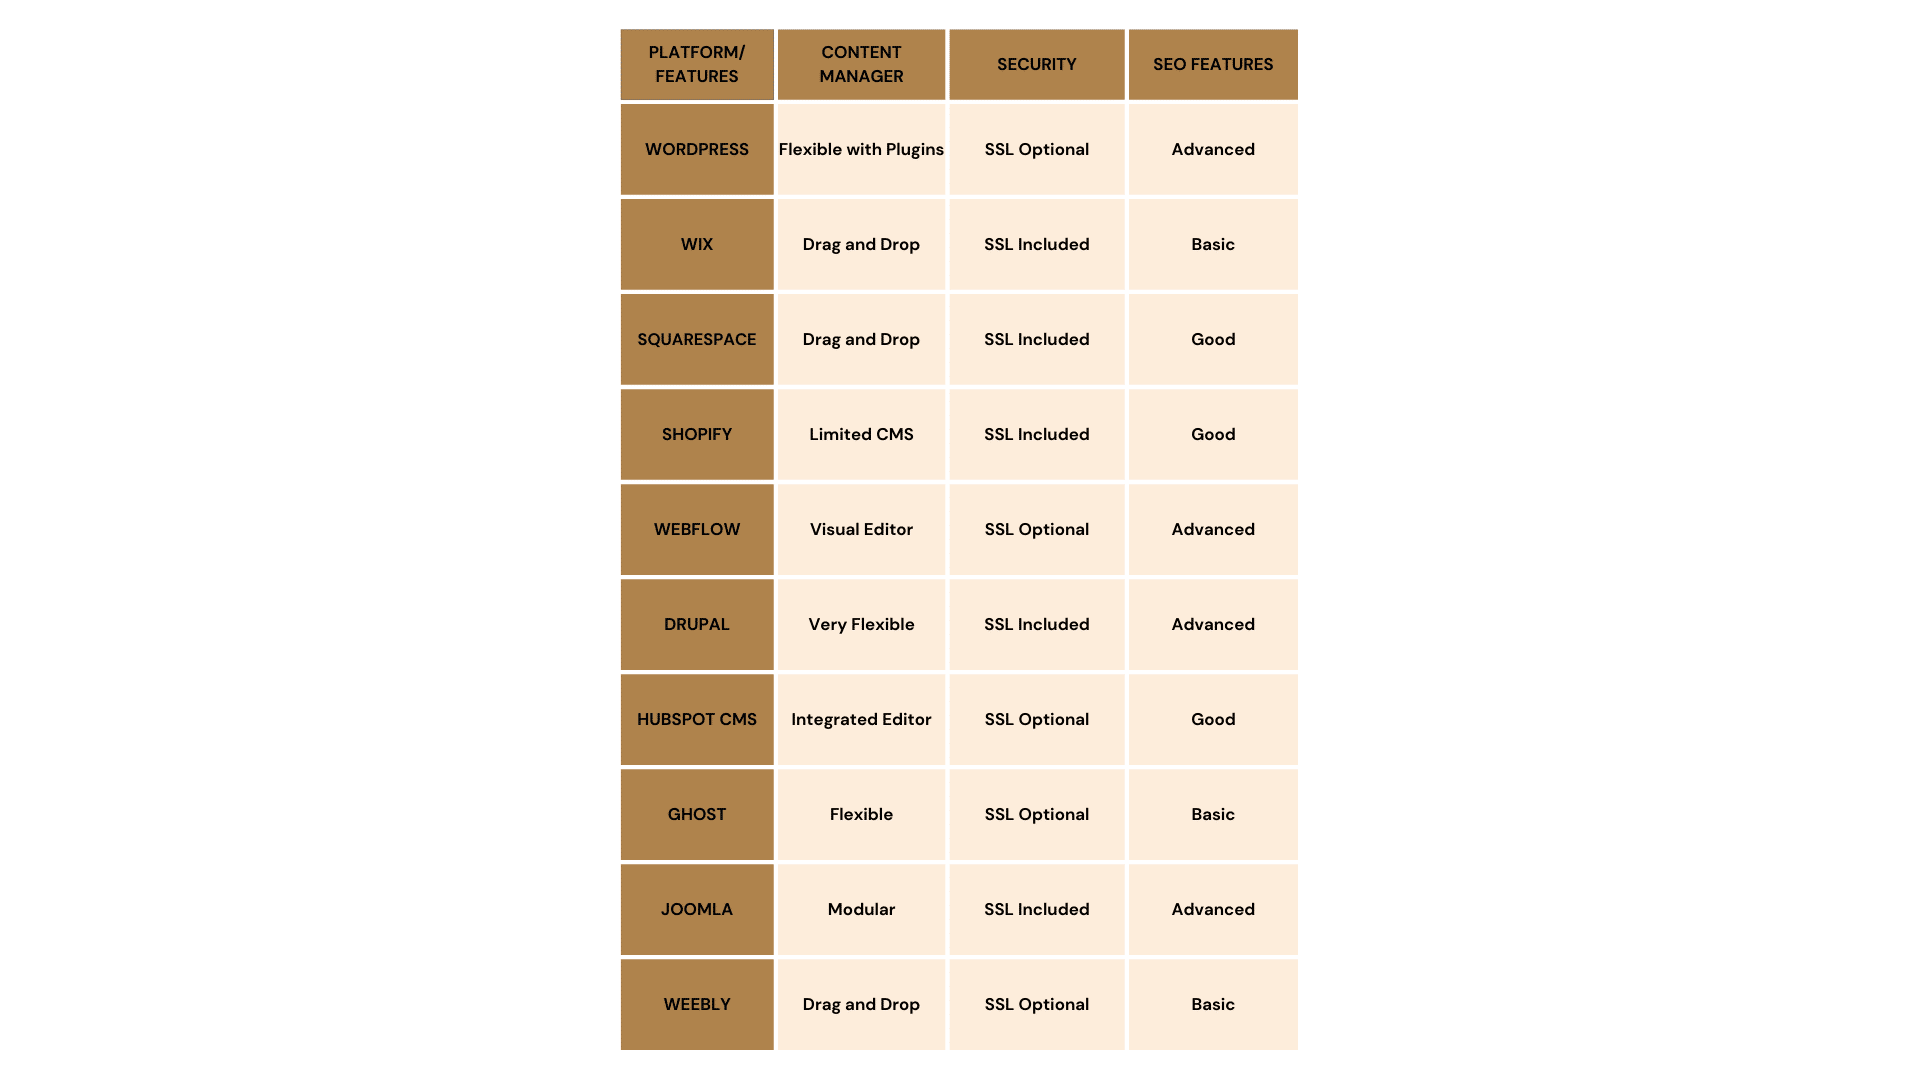The height and width of the screenshot is (1080, 1920).
Task: Select SSL Included cell for Squarespace
Action: (1036, 339)
